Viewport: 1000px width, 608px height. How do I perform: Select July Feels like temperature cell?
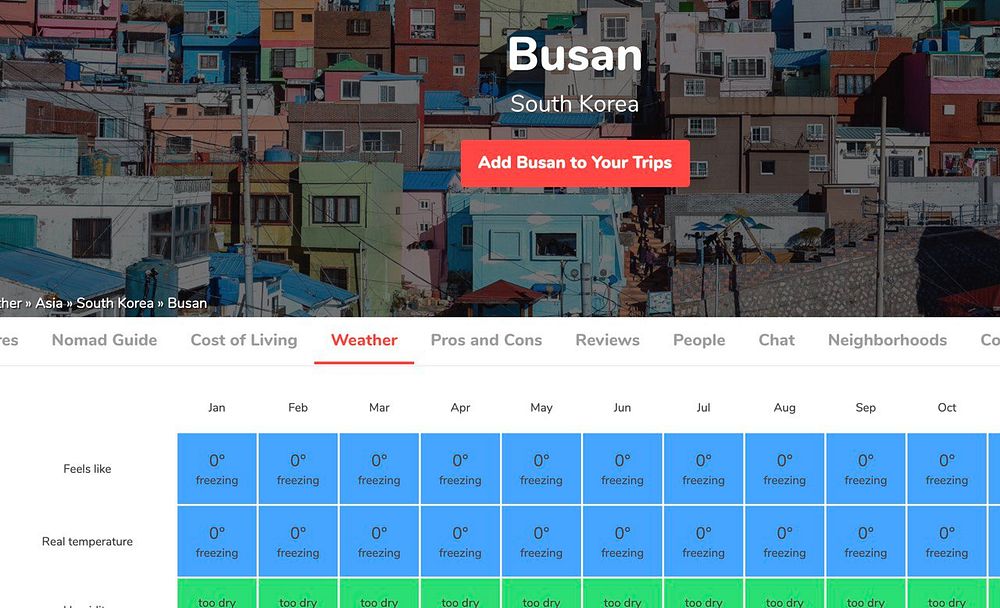tap(703, 469)
